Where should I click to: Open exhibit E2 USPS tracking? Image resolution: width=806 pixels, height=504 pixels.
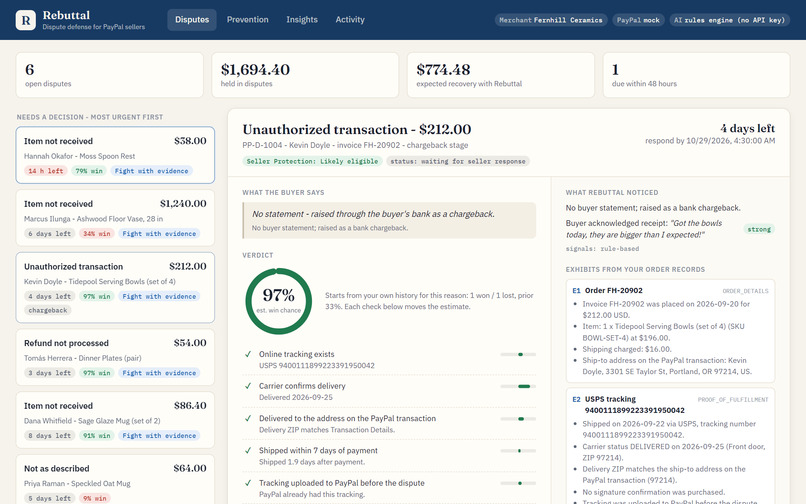coord(670,446)
